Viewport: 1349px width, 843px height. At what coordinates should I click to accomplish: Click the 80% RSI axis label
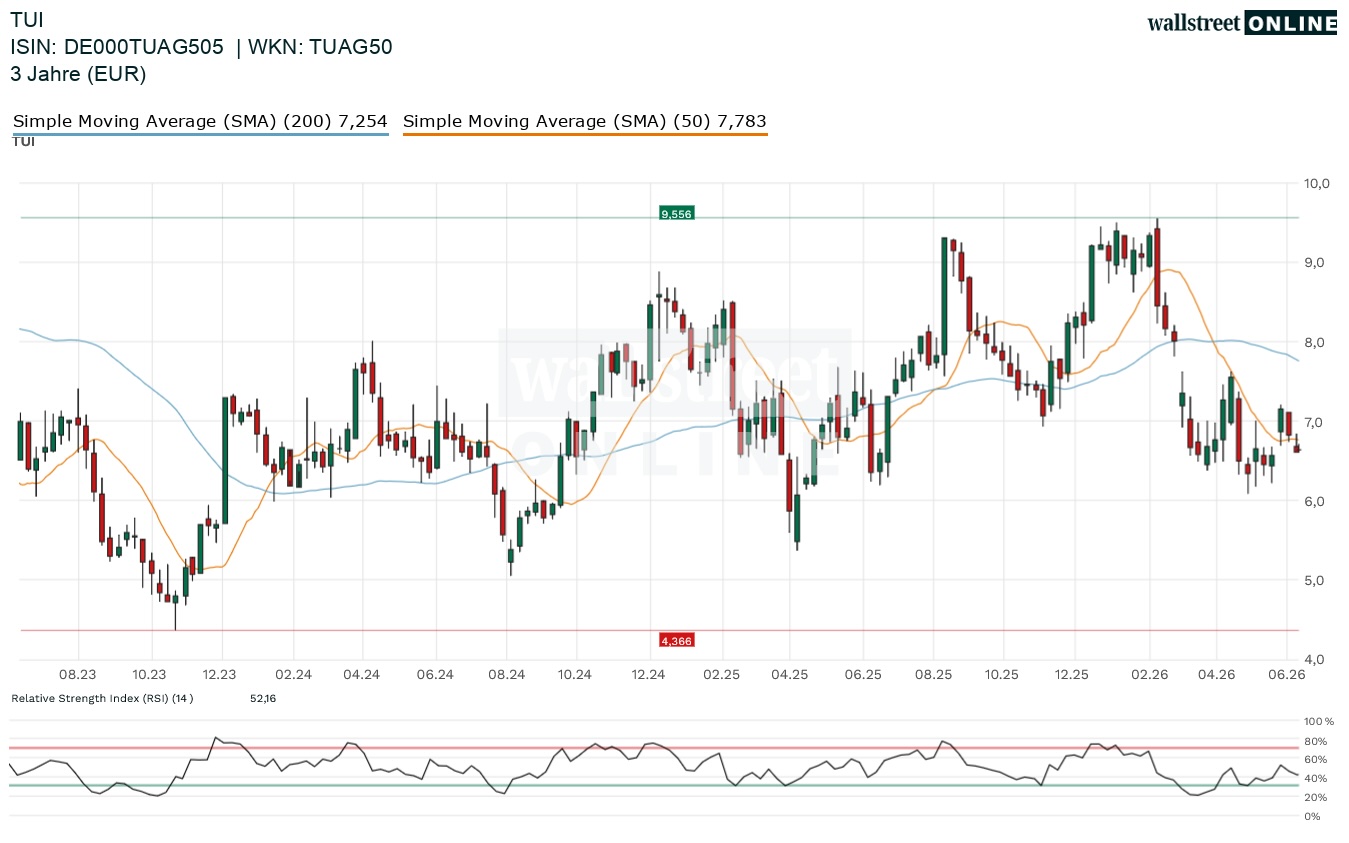(x=1317, y=741)
